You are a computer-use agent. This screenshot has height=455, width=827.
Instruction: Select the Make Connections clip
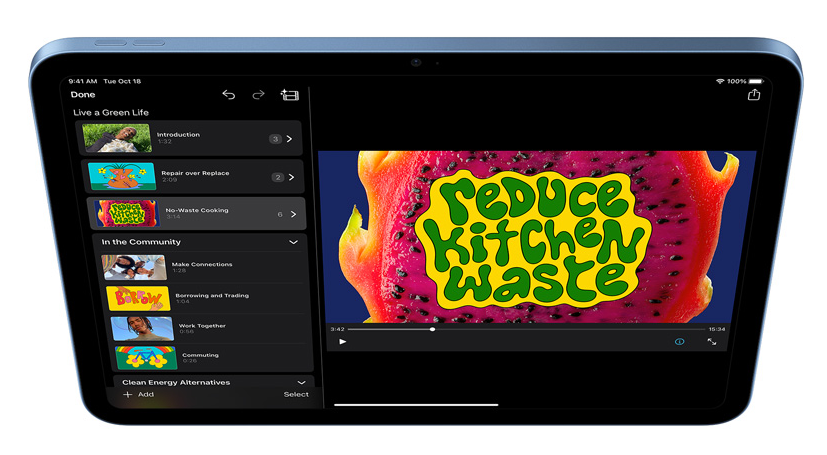202,266
